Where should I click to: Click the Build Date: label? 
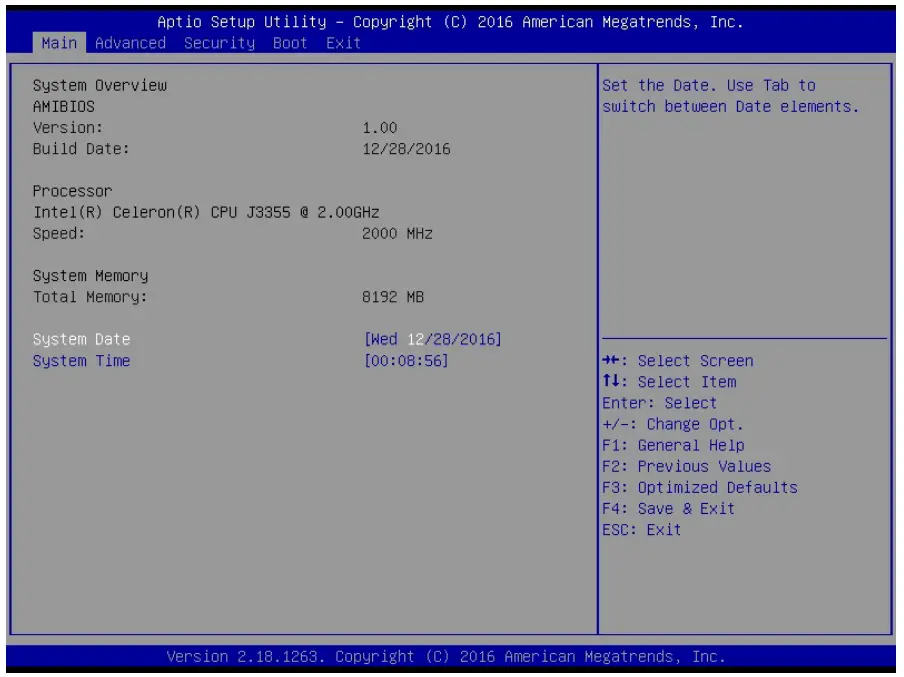point(81,149)
